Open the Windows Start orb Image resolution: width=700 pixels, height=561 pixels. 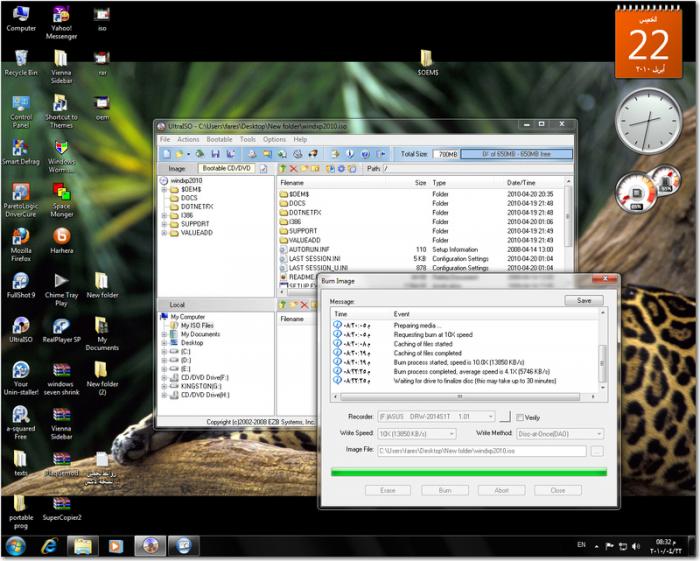(16, 546)
